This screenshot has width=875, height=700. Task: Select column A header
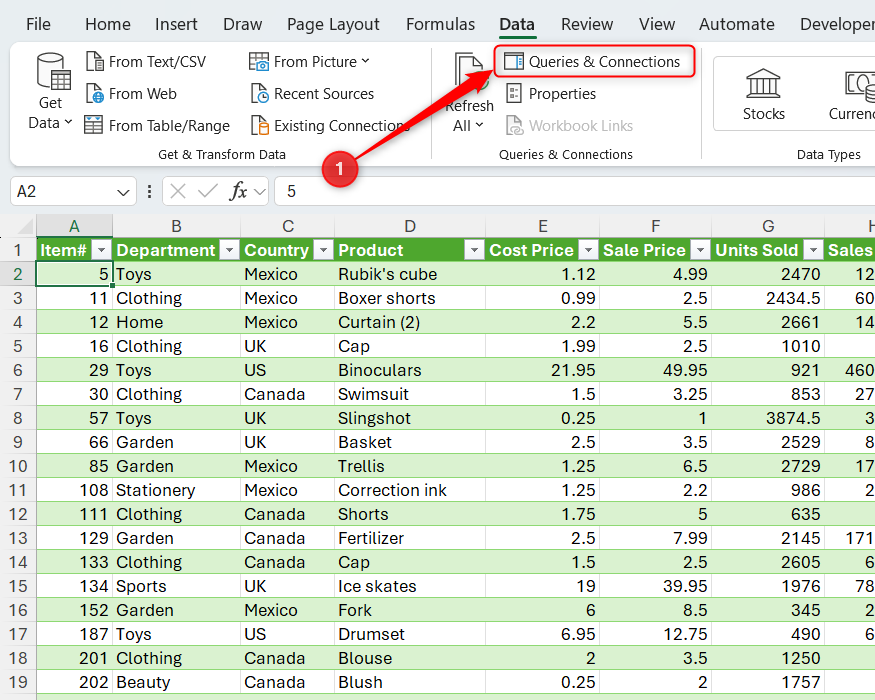tap(74, 226)
